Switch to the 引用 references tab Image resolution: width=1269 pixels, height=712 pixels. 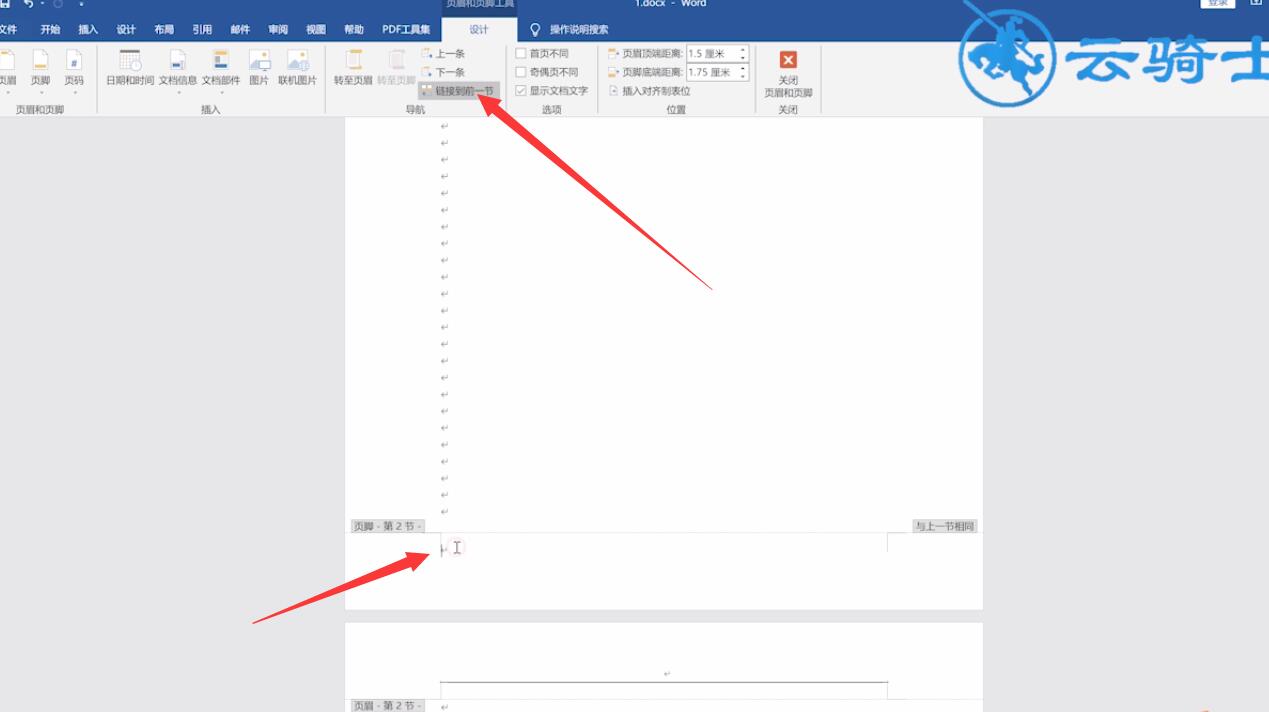202,30
